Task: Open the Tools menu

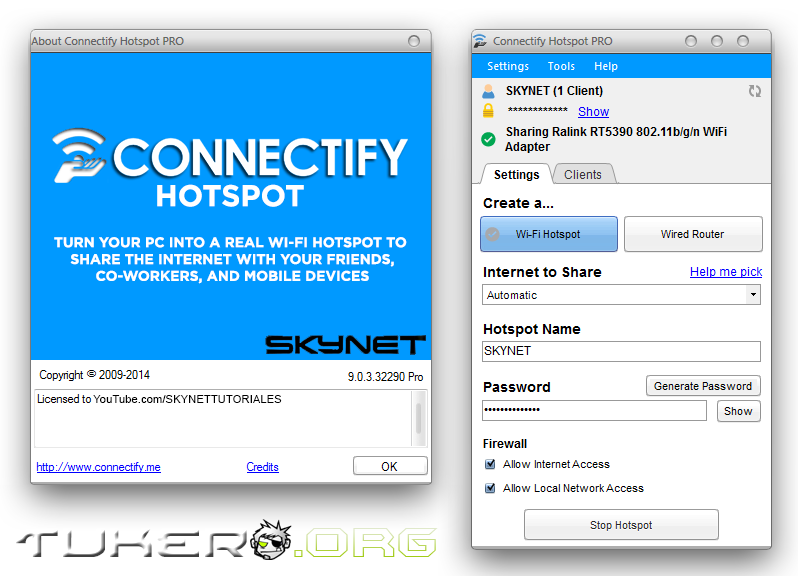Action: point(561,66)
